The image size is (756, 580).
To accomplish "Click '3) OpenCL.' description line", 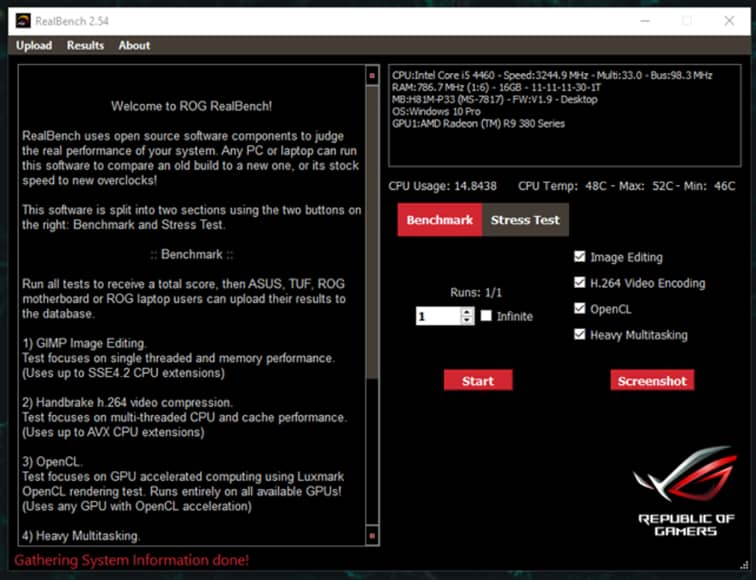I will (52, 462).
